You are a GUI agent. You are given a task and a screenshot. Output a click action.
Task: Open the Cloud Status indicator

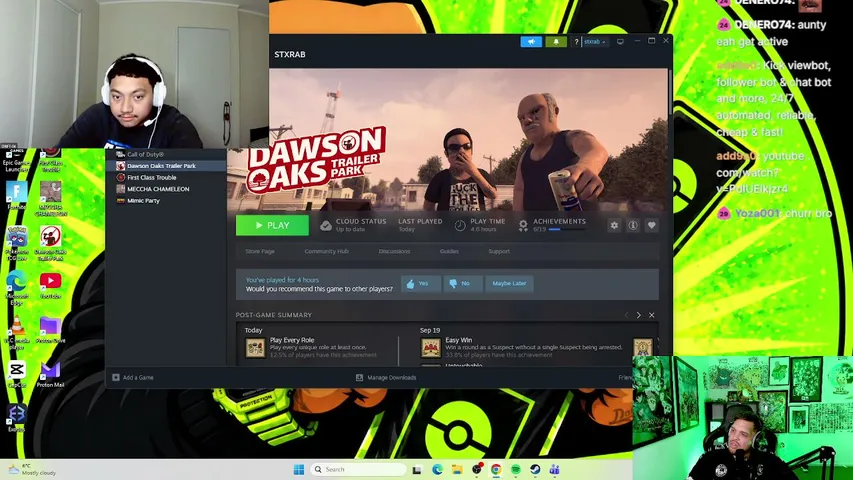354,225
